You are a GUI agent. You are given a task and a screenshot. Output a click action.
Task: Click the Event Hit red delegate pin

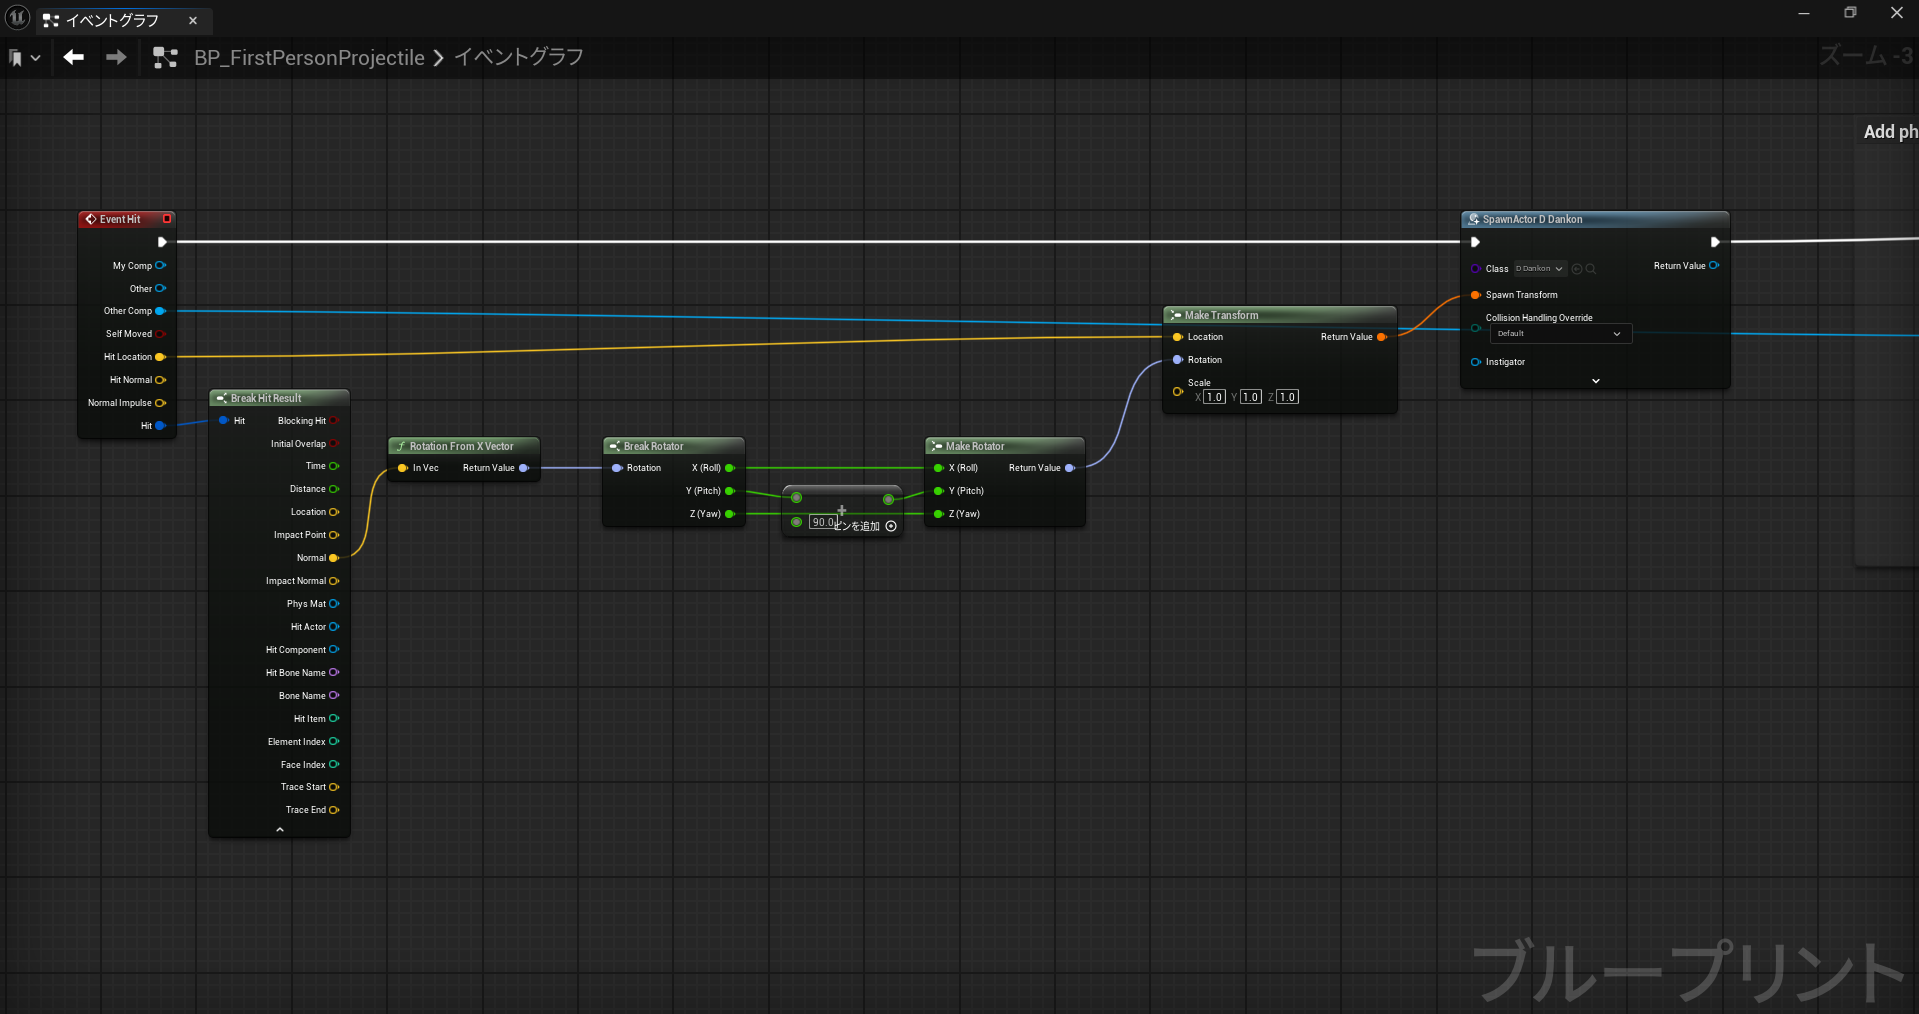tap(167, 219)
